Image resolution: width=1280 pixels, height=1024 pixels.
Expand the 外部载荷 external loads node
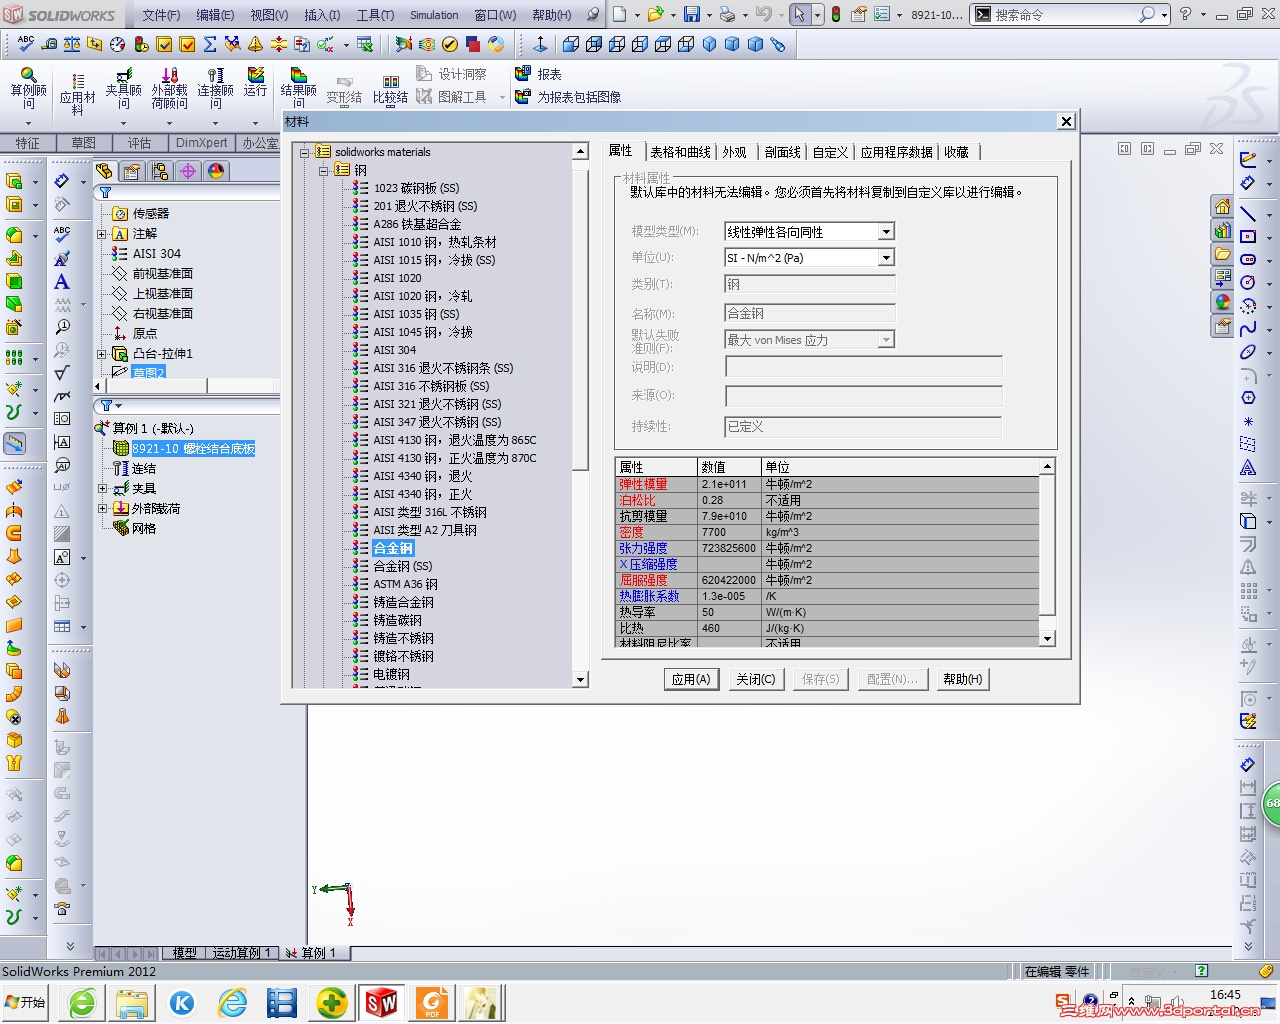click(102, 509)
